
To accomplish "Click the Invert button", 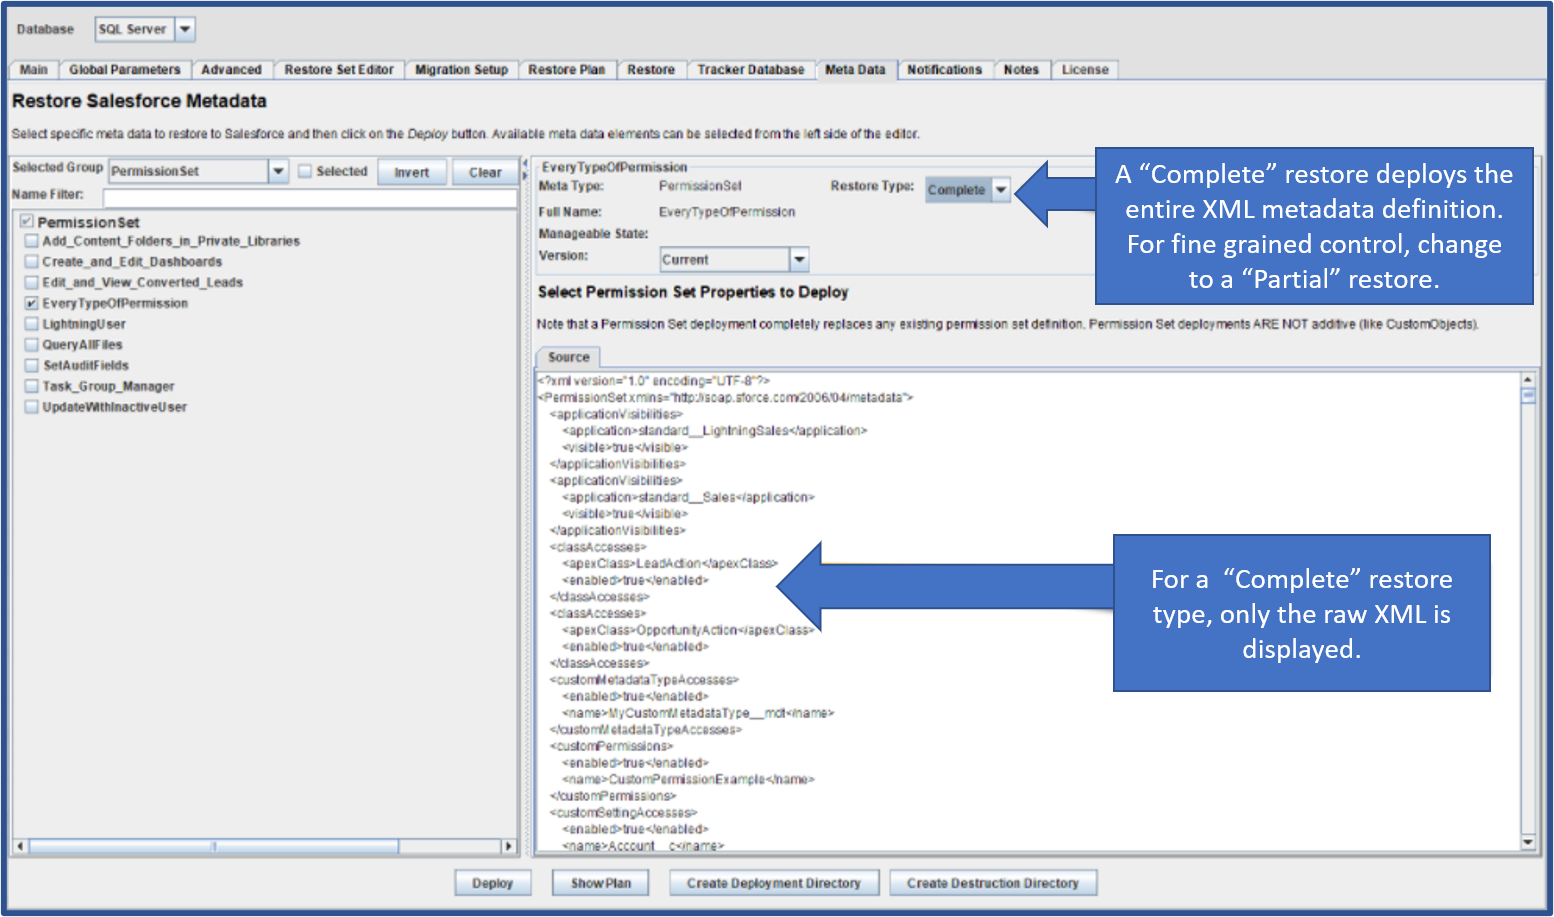I will [x=411, y=172].
